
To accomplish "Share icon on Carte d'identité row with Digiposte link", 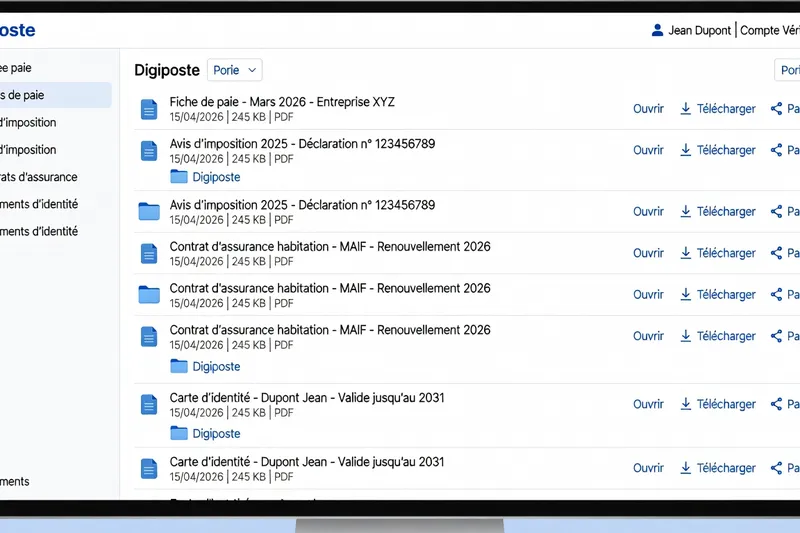I will (x=776, y=404).
